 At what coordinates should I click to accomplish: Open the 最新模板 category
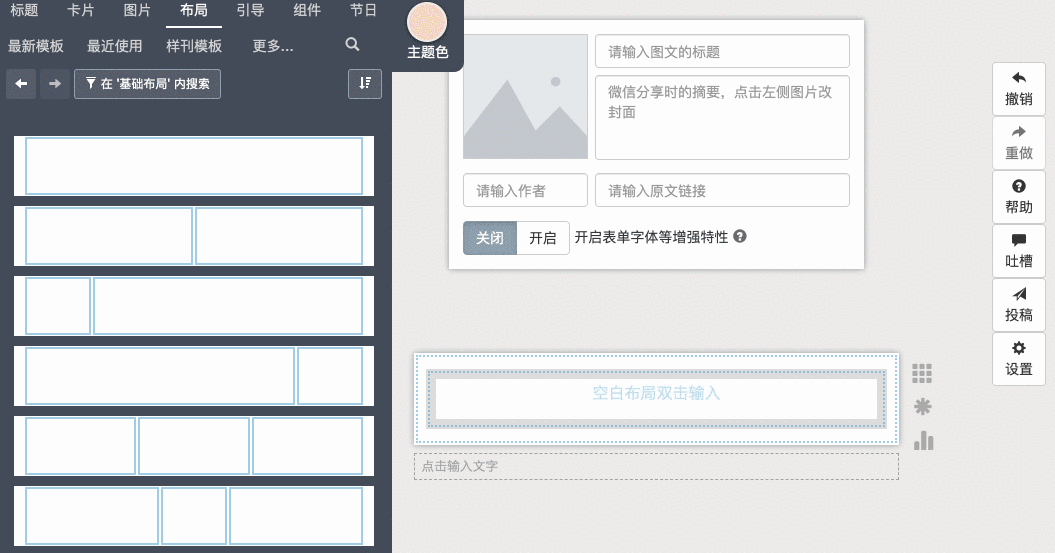tap(36, 46)
